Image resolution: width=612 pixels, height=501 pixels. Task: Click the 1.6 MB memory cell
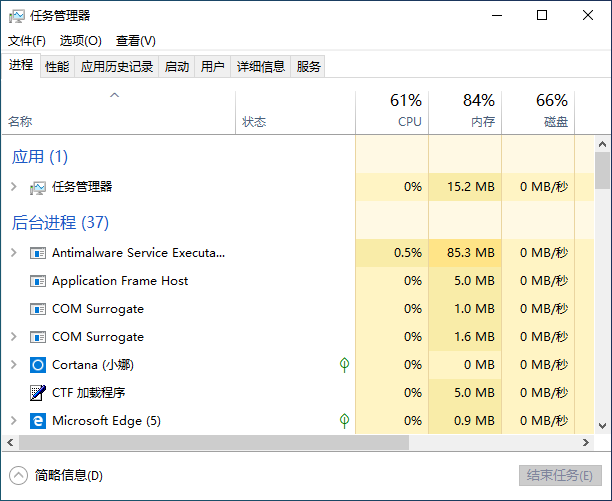(x=465, y=336)
